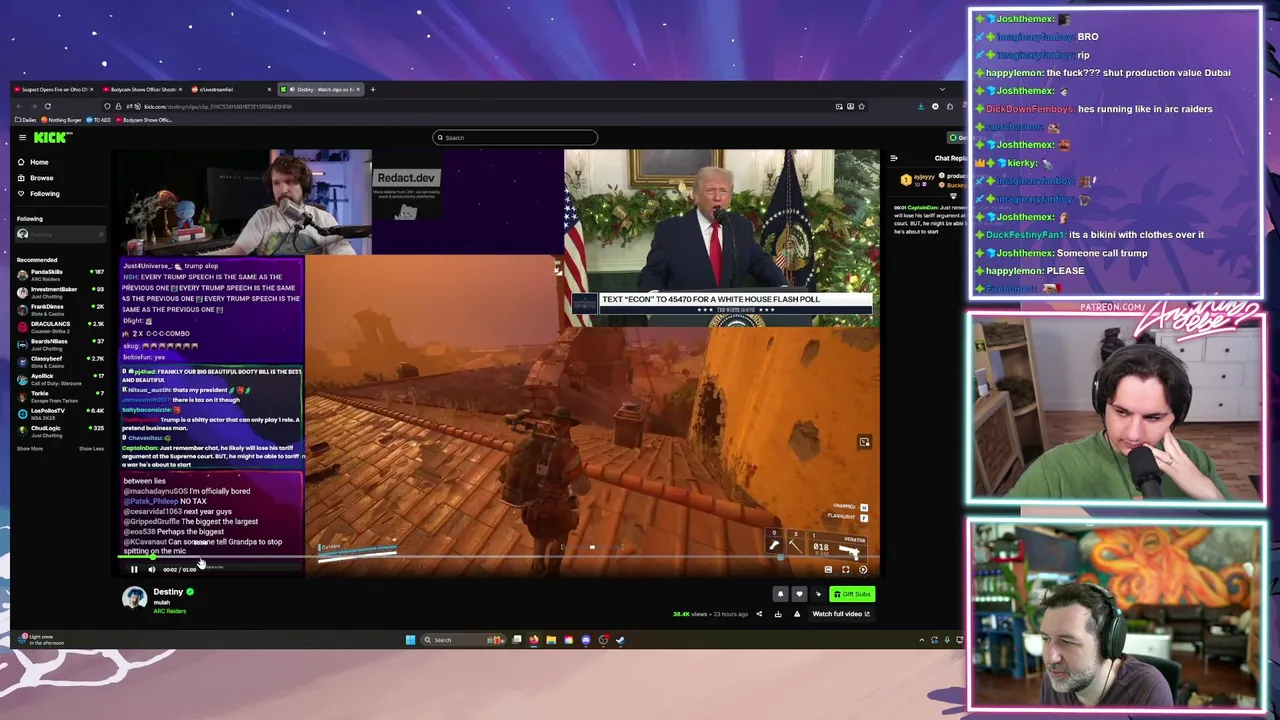
Task: Open File Explorer from the taskbar
Action: point(551,640)
